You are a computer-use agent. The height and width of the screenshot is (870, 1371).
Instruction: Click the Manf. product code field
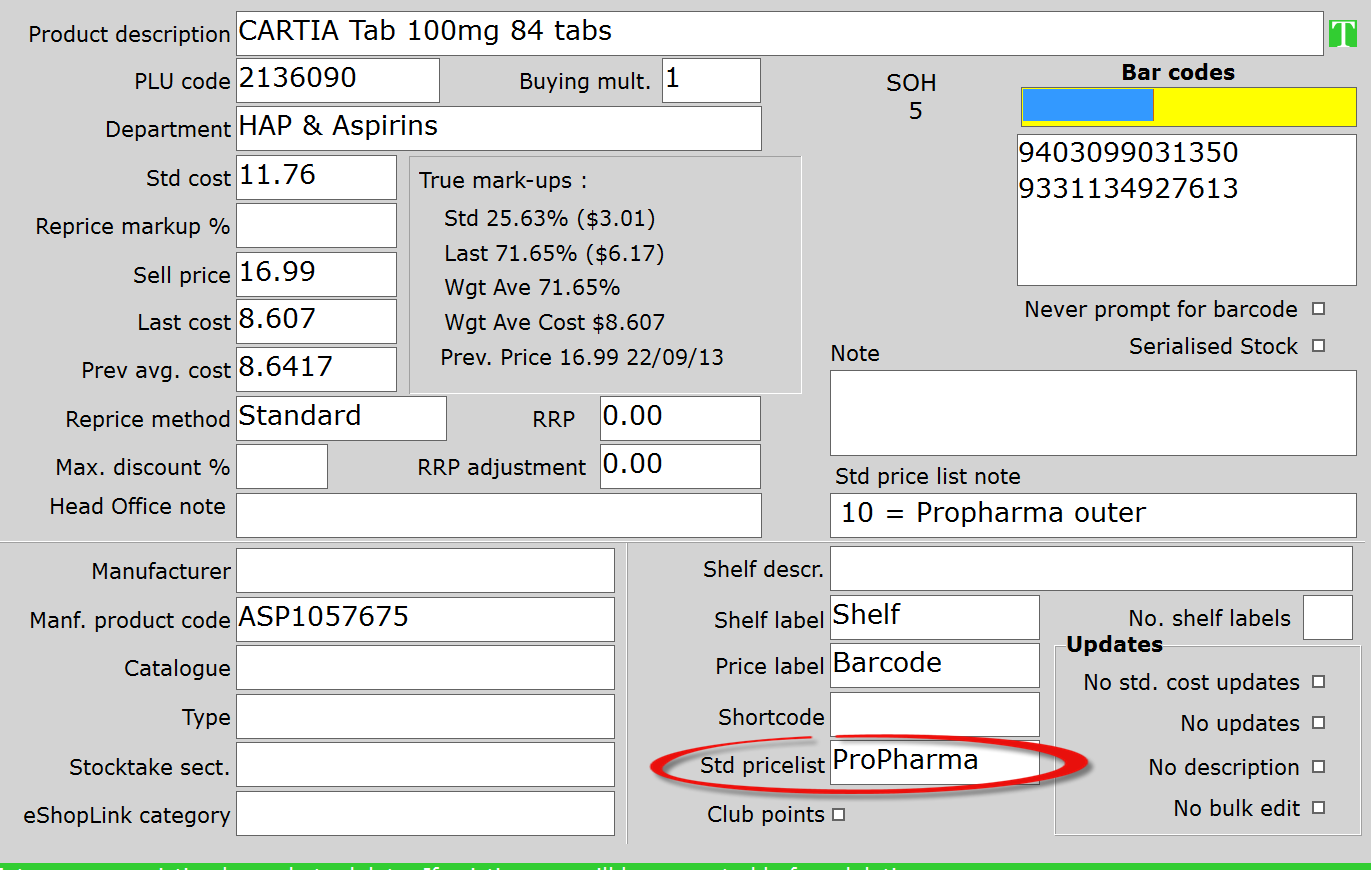[x=425, y=619]
